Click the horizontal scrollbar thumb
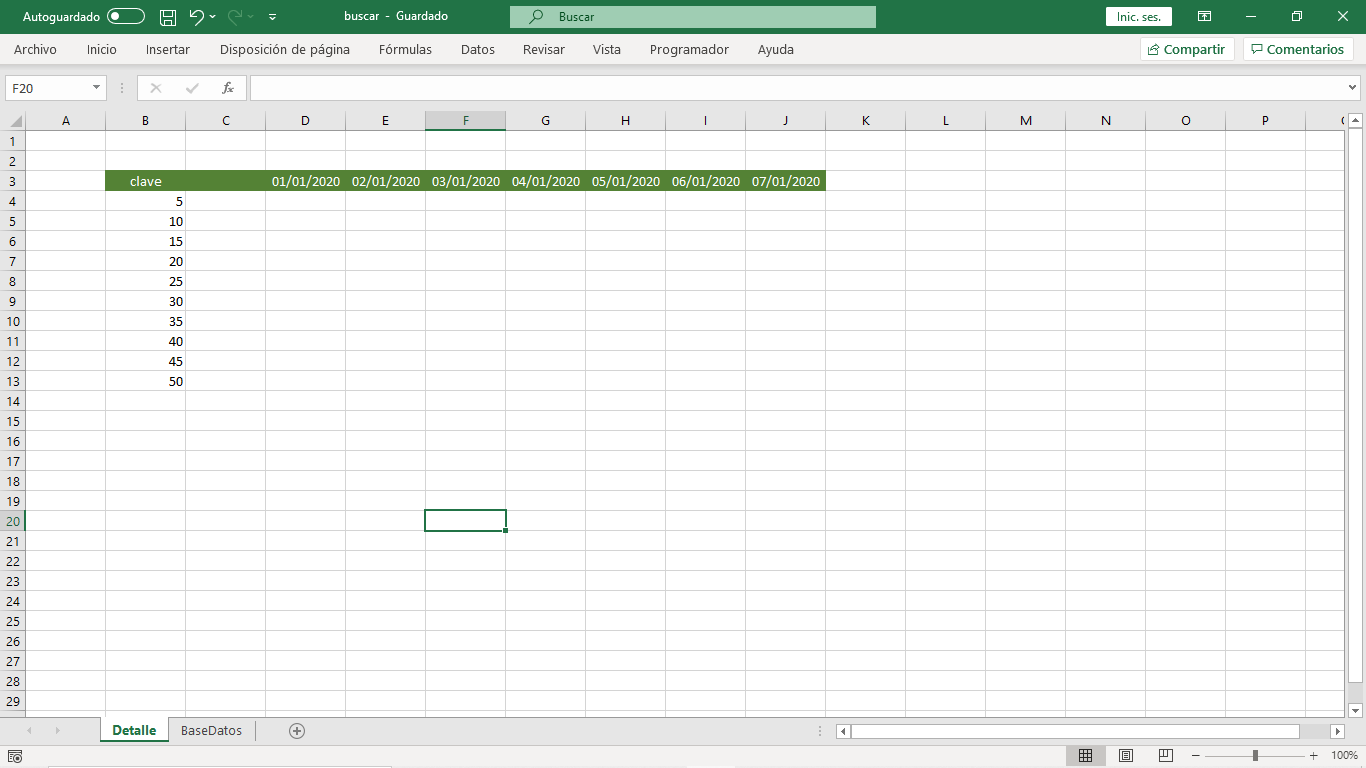 [x=1075, y=732]
